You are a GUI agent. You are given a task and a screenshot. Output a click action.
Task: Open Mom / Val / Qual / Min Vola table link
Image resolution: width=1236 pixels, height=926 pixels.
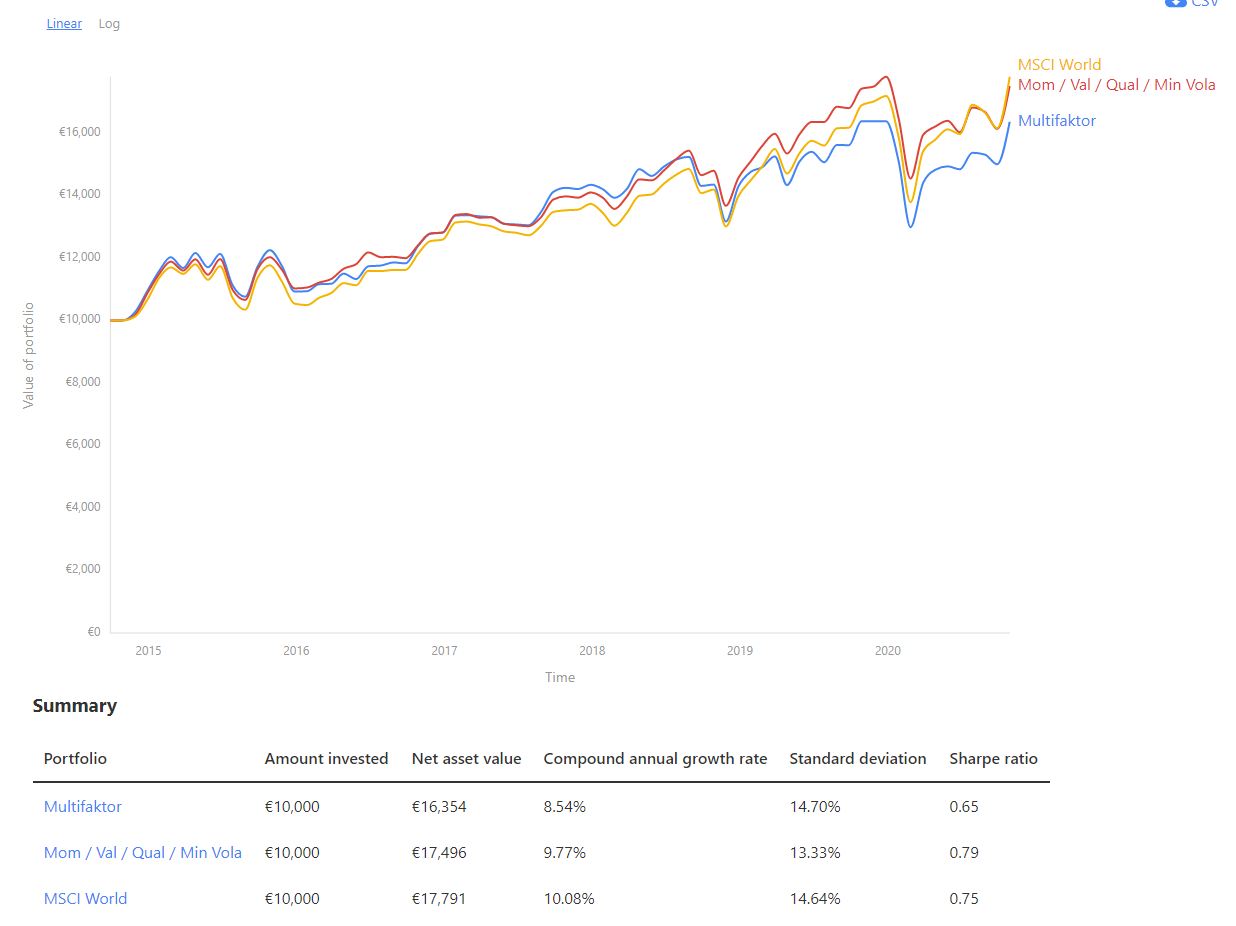click(x=143, y=853)
